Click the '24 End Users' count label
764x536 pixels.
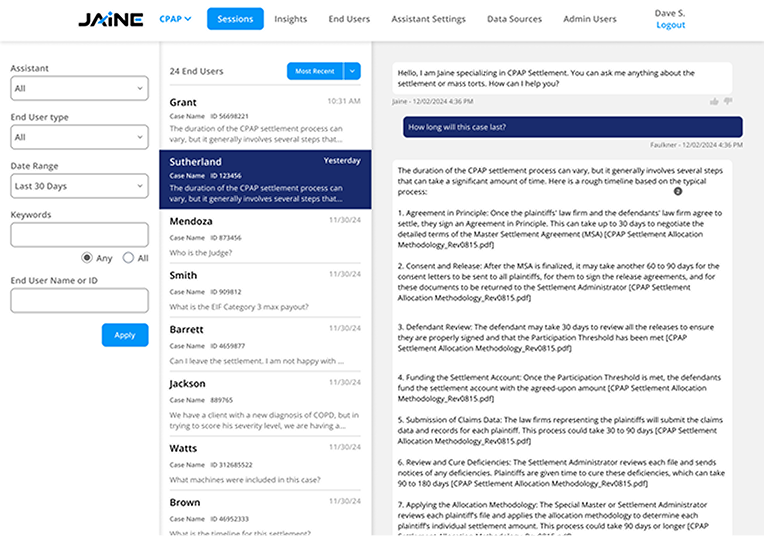[196, 71]
